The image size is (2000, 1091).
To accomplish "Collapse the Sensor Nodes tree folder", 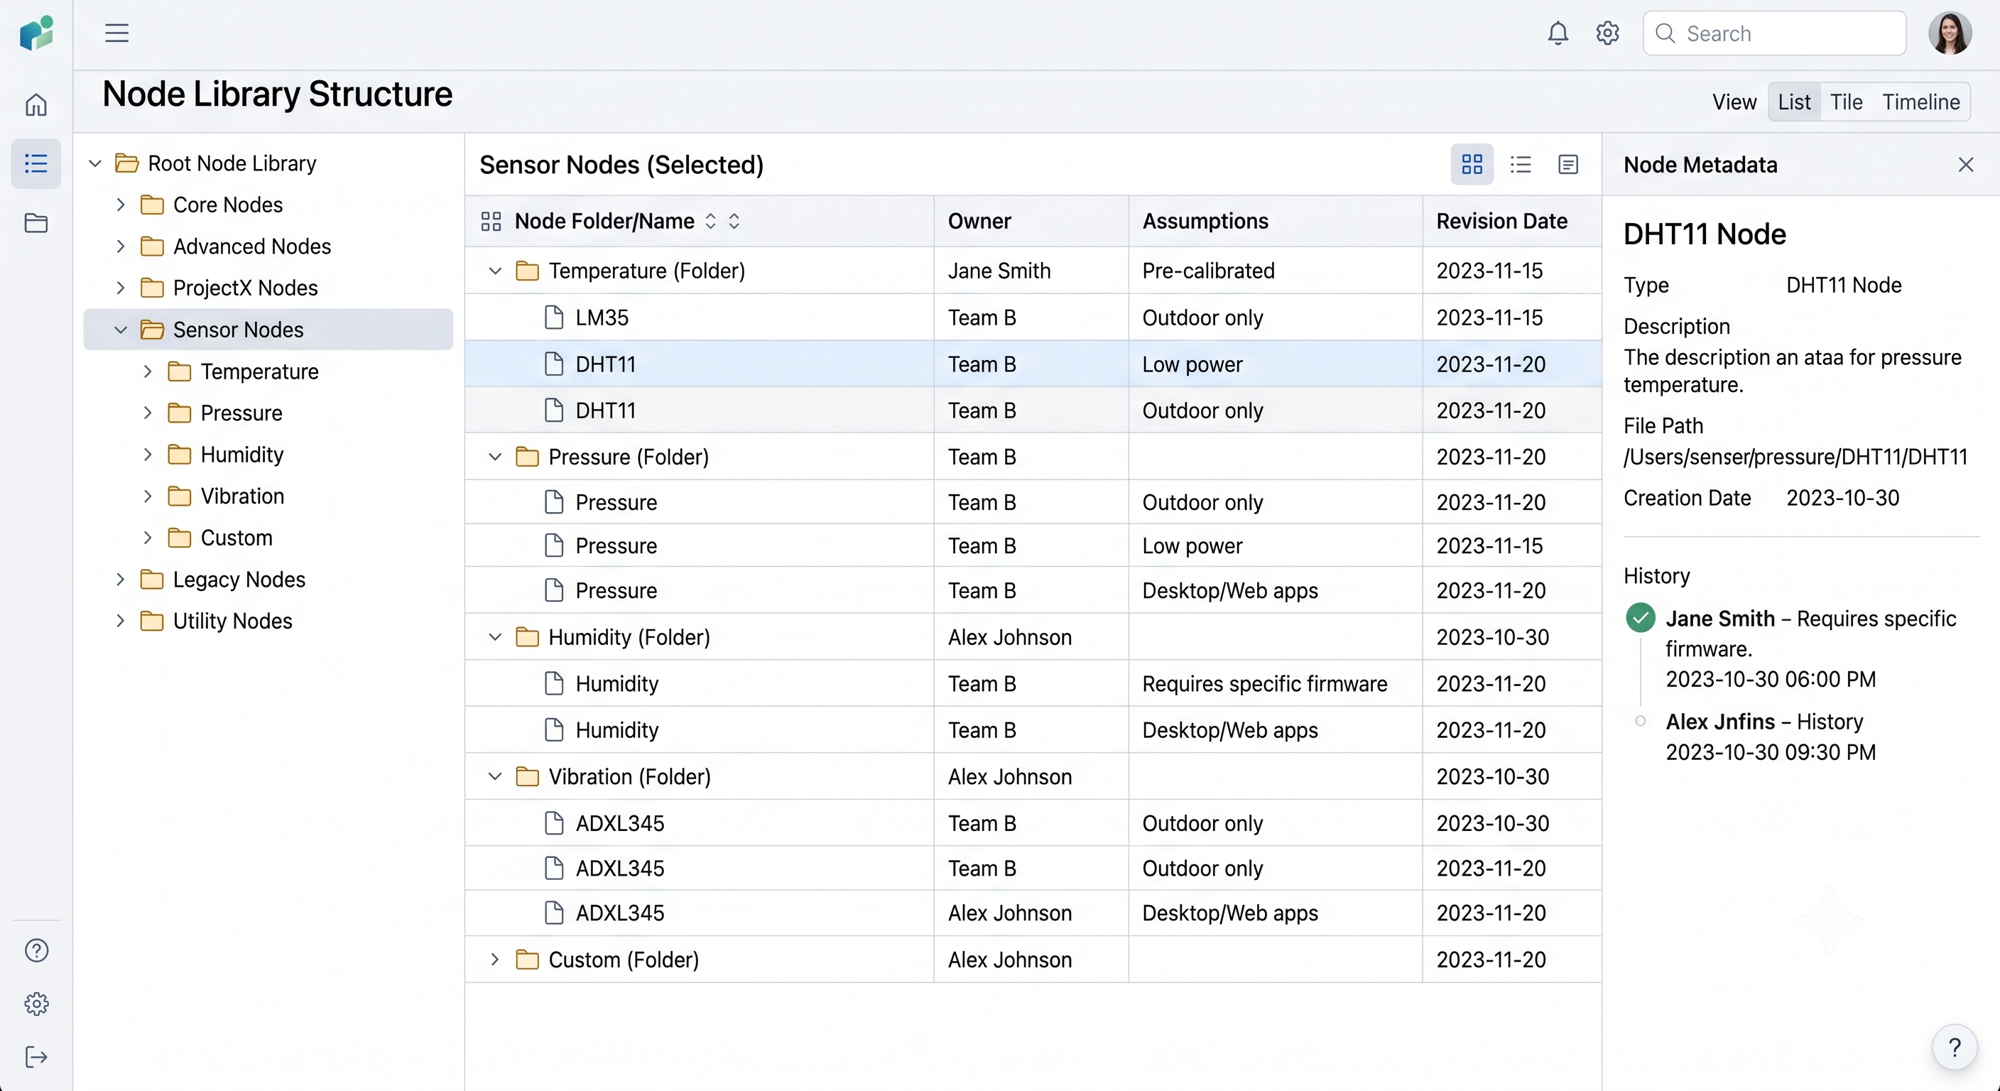I will point(120,330).
